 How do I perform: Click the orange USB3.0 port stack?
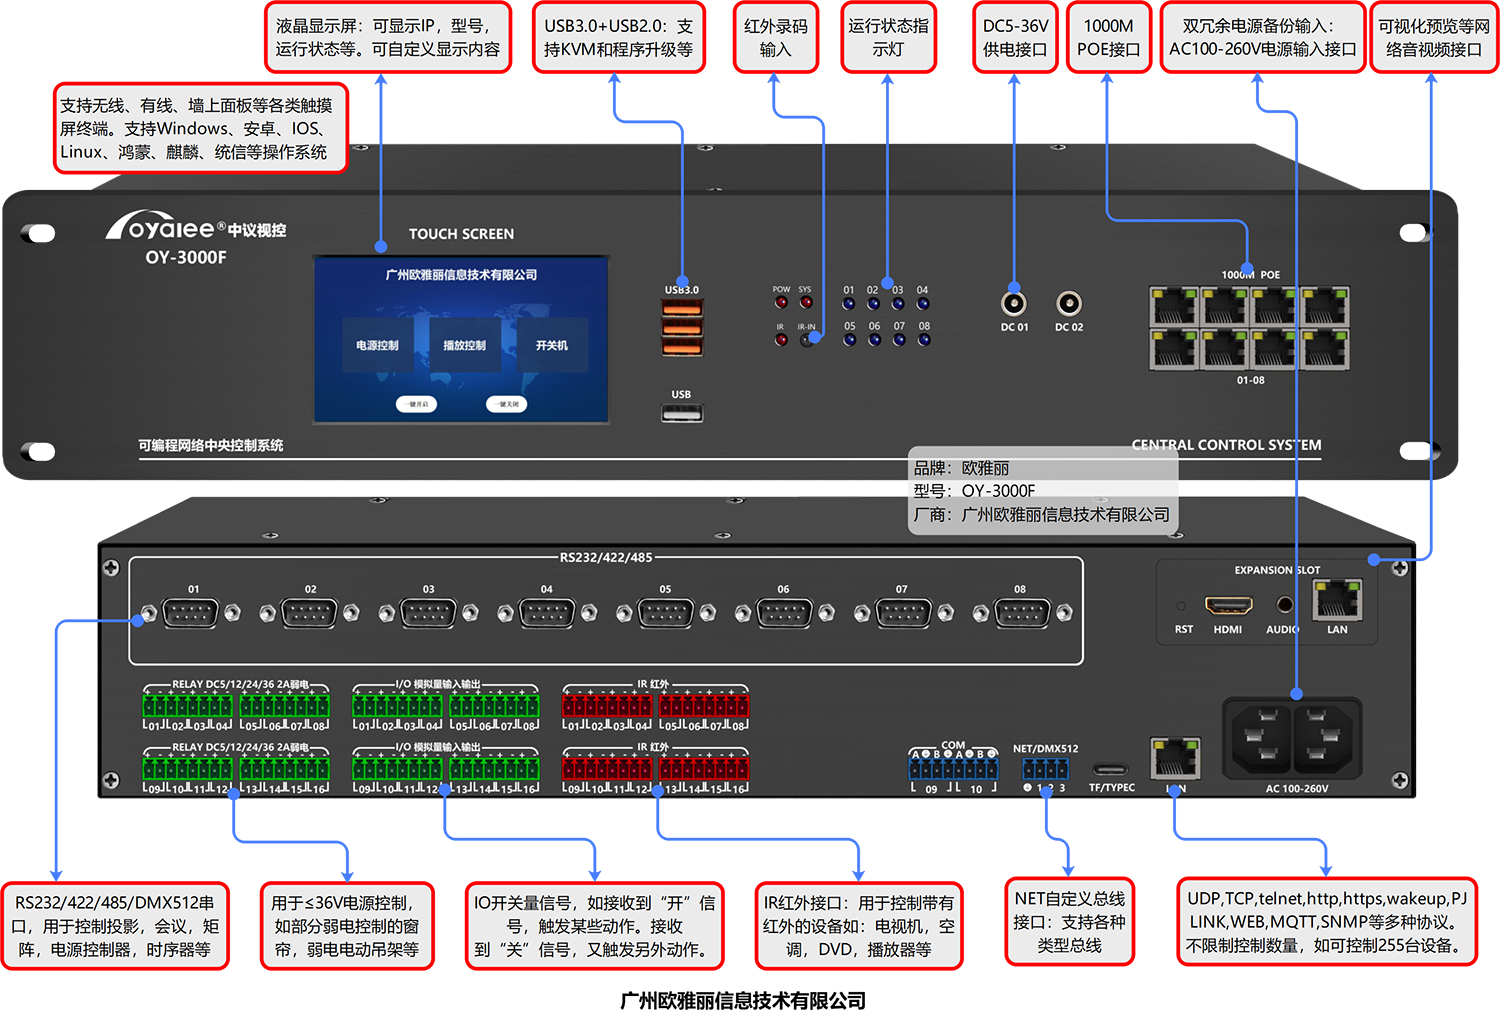[x=682, y=327]
